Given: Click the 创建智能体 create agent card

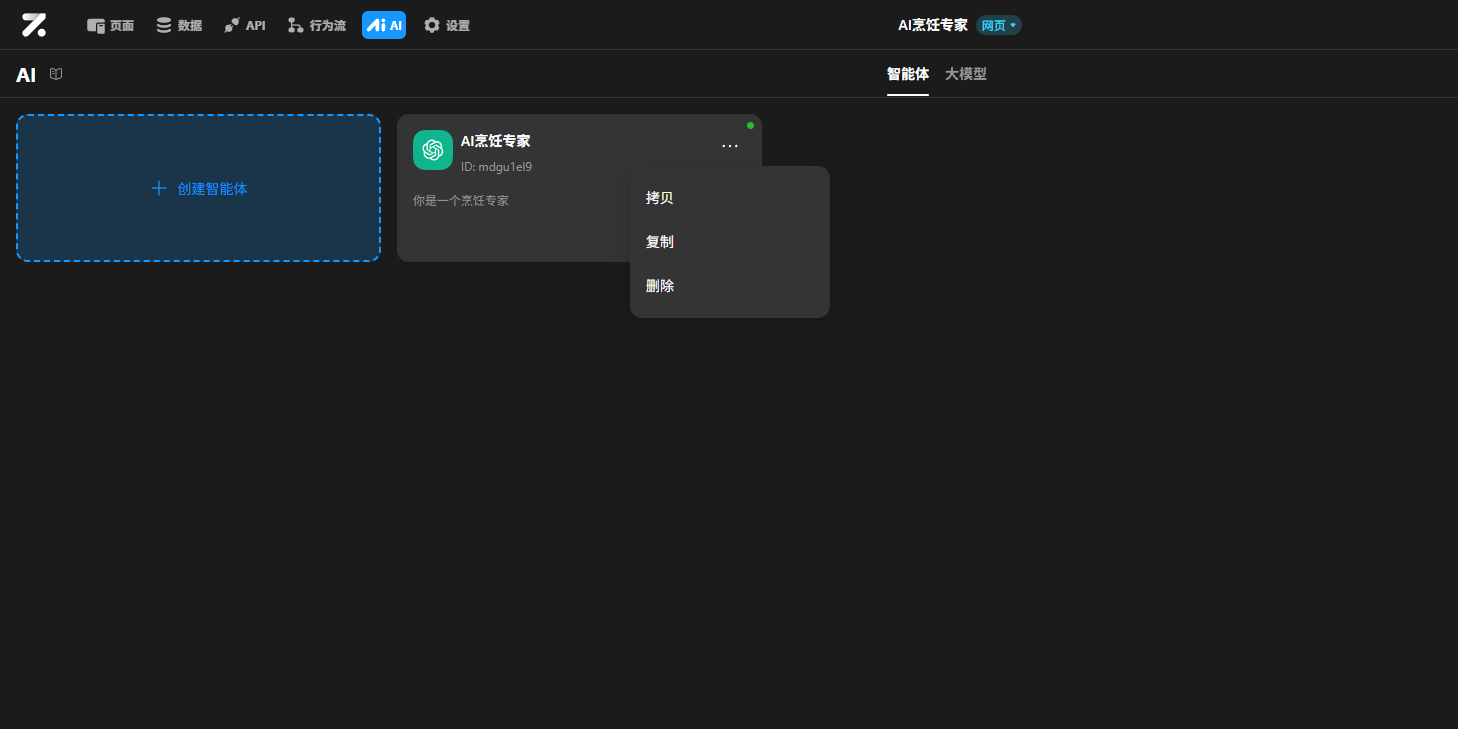Looking at the screenshot, I should (x=198, y=188).
